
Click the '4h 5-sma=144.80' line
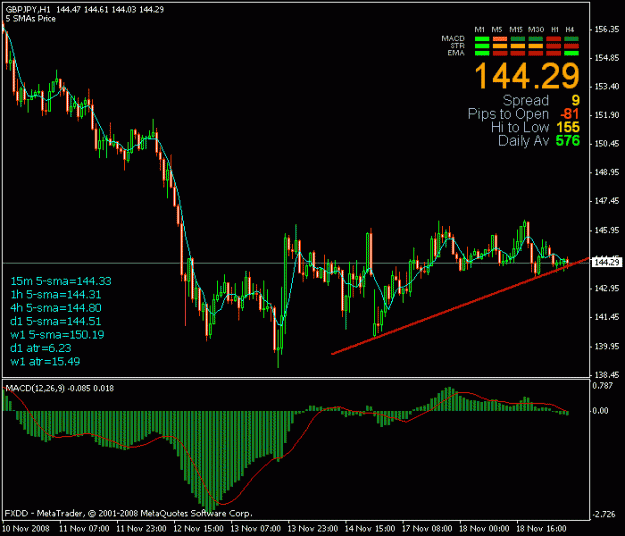pyautogui.click(x=56, y=308)
